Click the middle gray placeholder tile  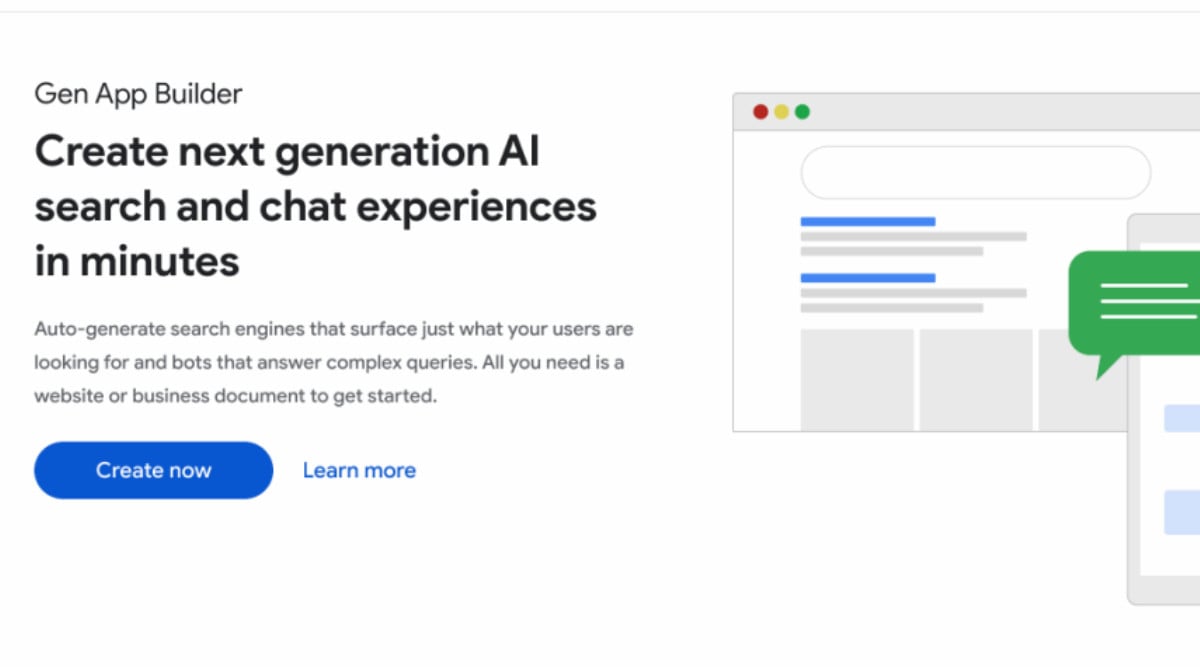(975, 378)
